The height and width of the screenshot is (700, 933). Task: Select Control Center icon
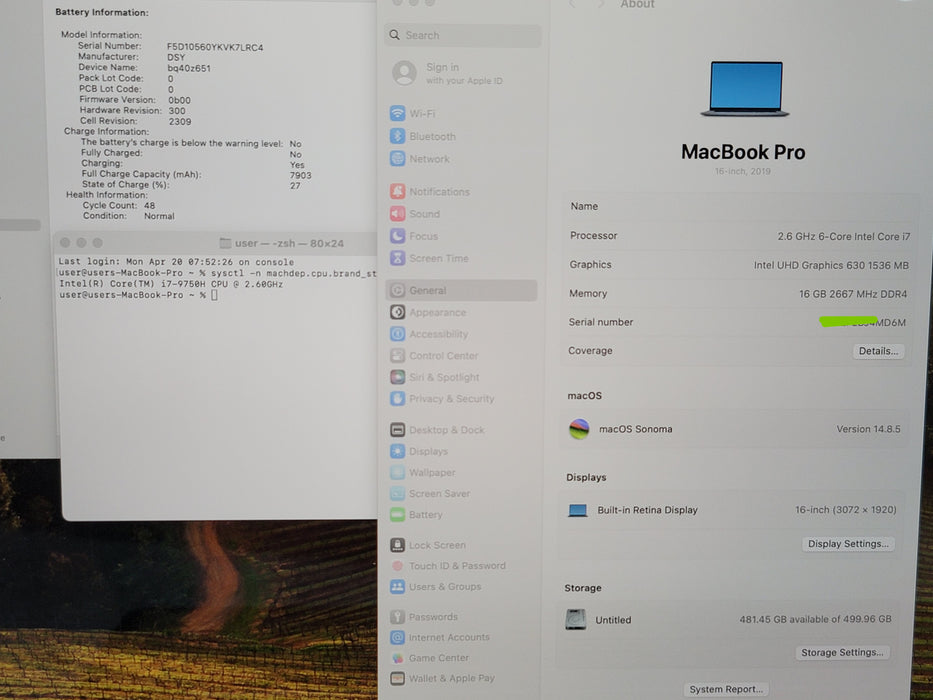click(397, 355)
